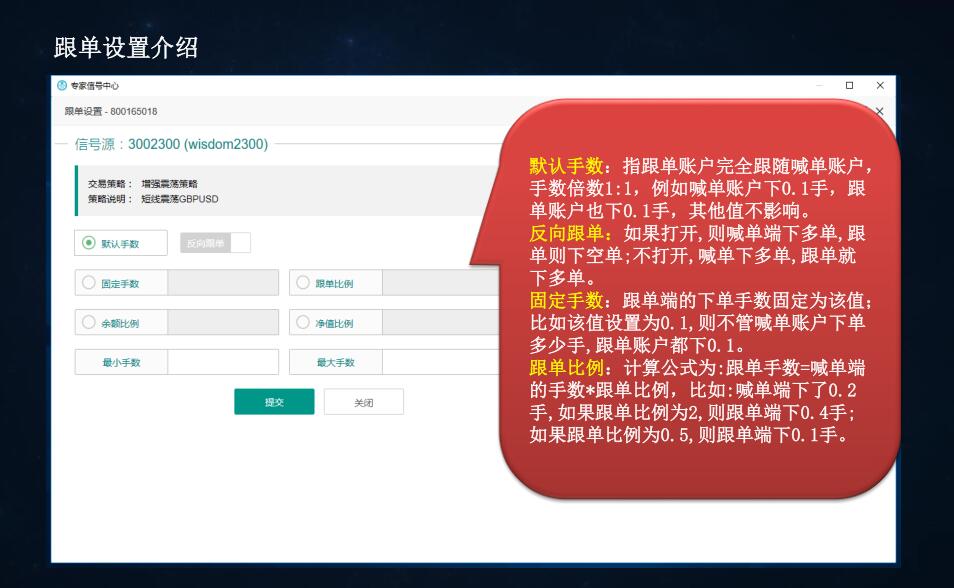Close the 跟单设置 dialog with its X
The height and width of the screenshot is (588, 954).
click(880, 111)
